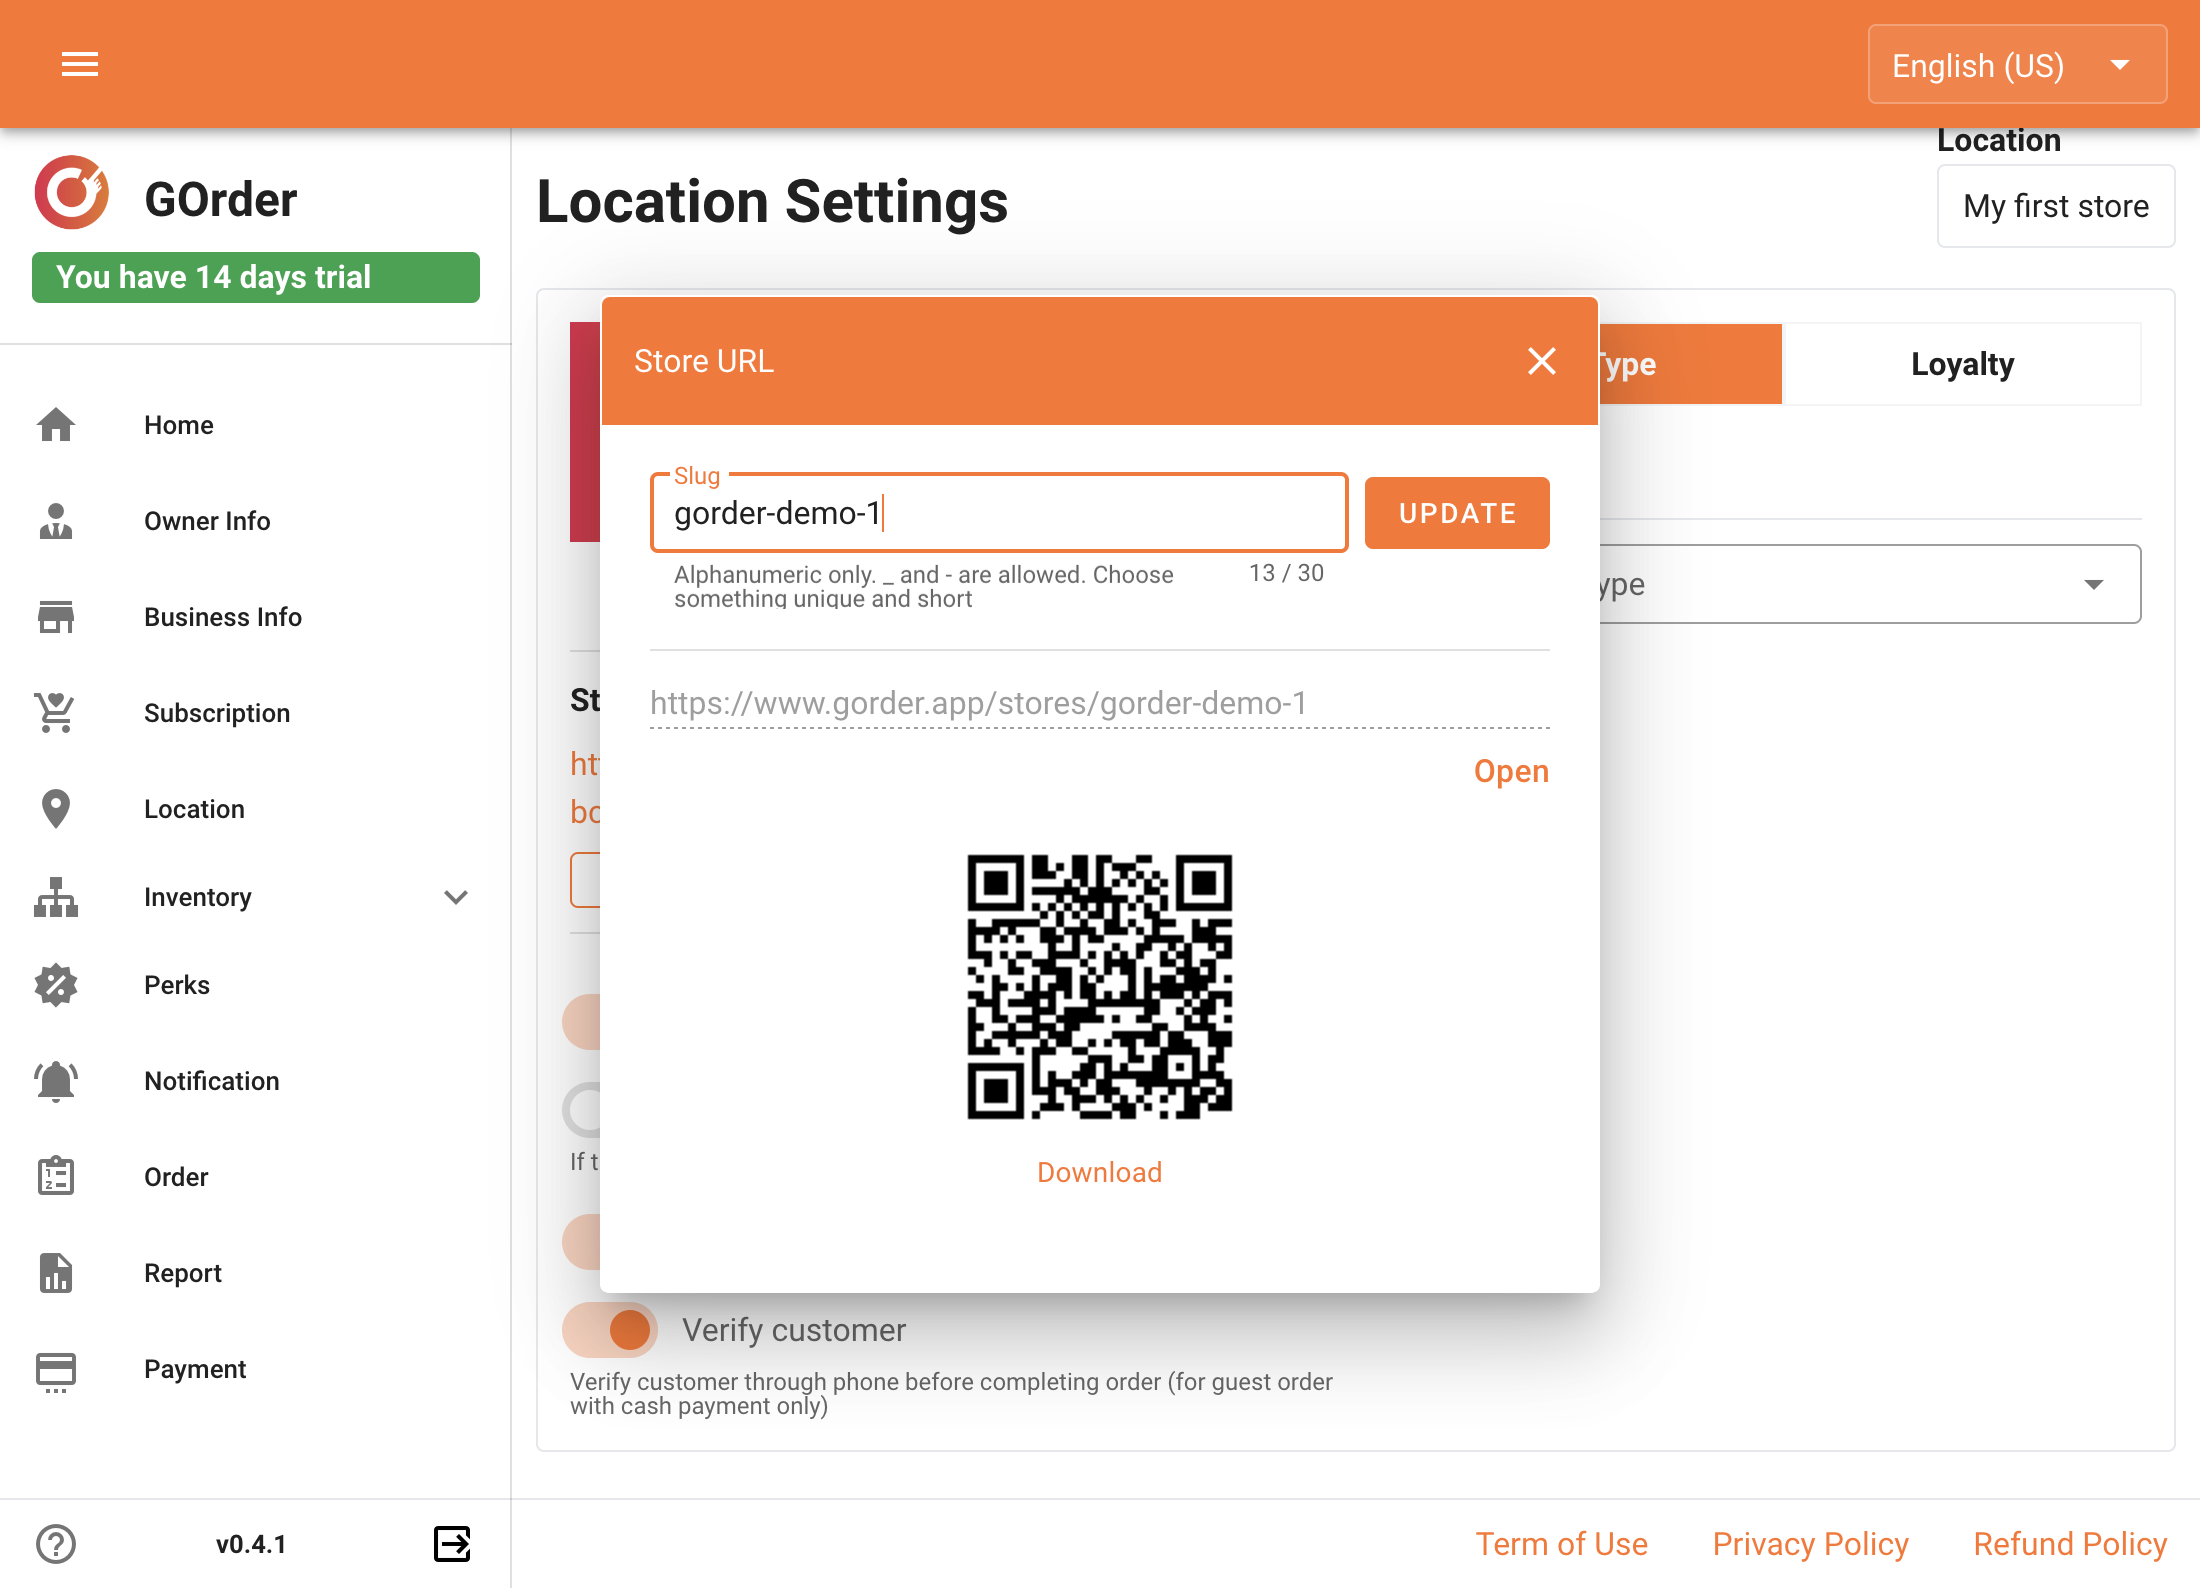Open the type dropdown behind the dialog
Viewport: 2200px width, 1588px height.
1868,584
